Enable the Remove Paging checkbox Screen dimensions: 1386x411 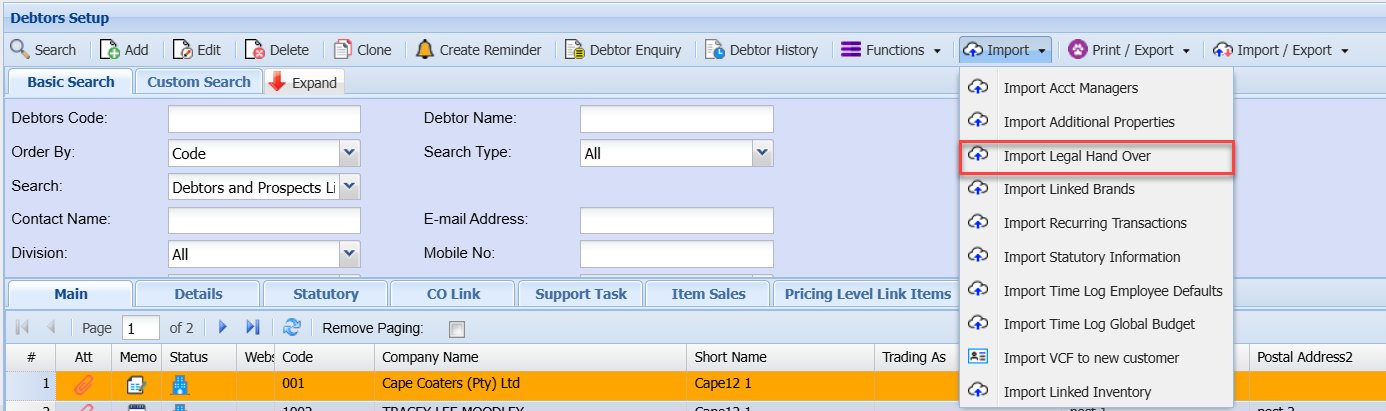pyautogui.click(x=457, y=328)
